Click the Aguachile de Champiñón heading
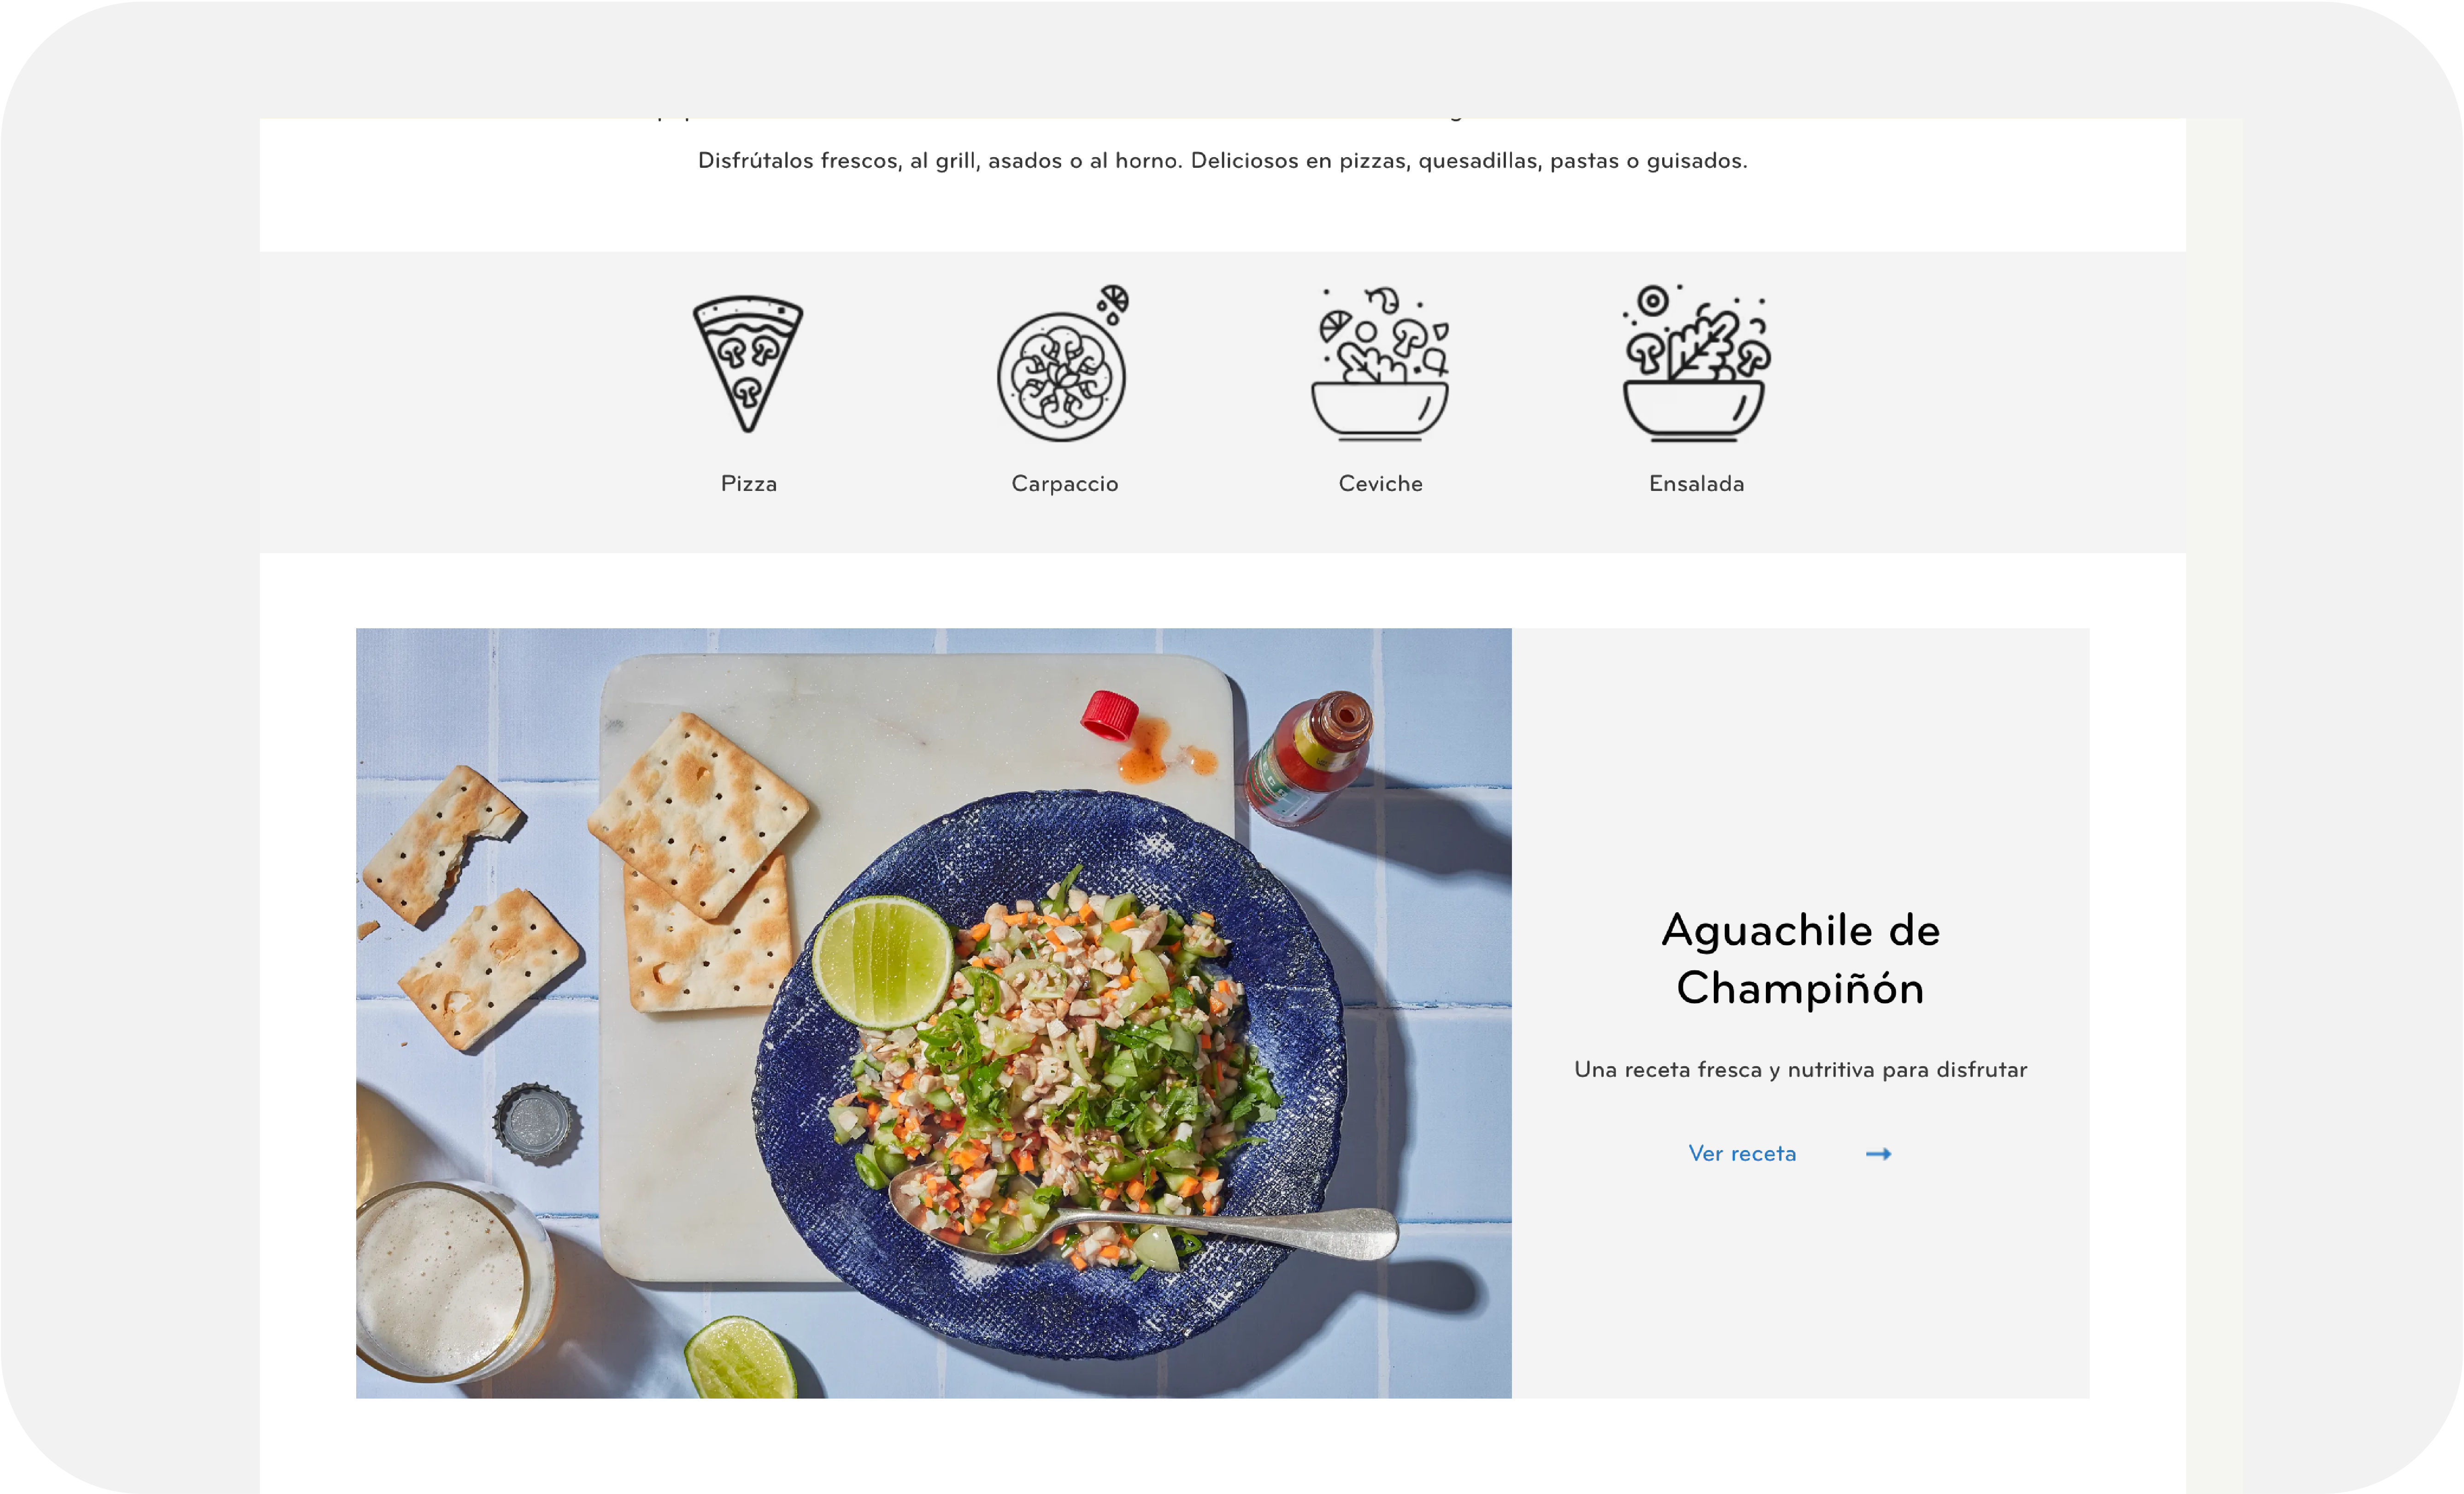The image size is (2464, 1494). coord(1800,959)
